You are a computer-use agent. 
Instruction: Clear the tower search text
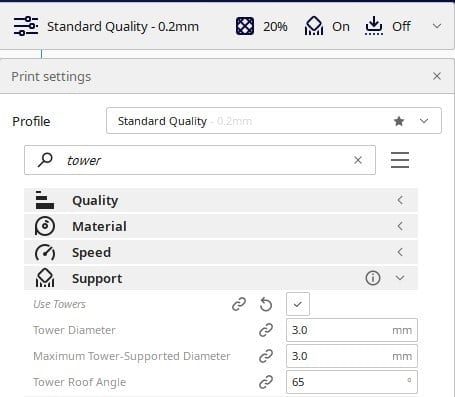pos(358,160)
